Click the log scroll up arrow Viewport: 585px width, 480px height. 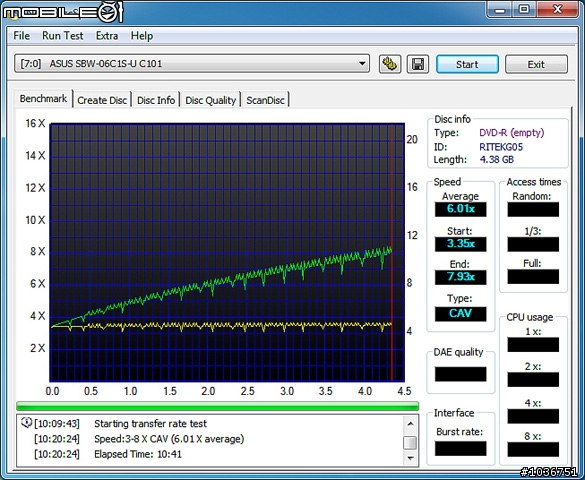coord(410,424)
